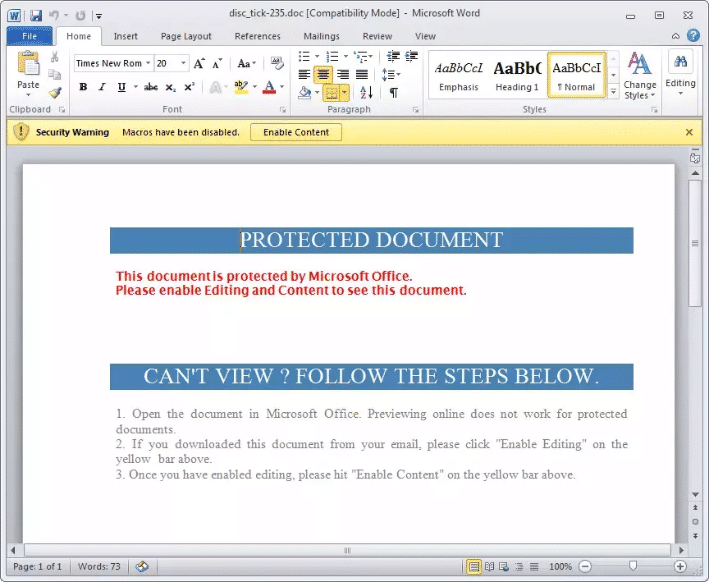Image resolution: width=709 pixels, height=582 pixels.
Task: Open the Mailings ribbon tab
Action: 321,36
